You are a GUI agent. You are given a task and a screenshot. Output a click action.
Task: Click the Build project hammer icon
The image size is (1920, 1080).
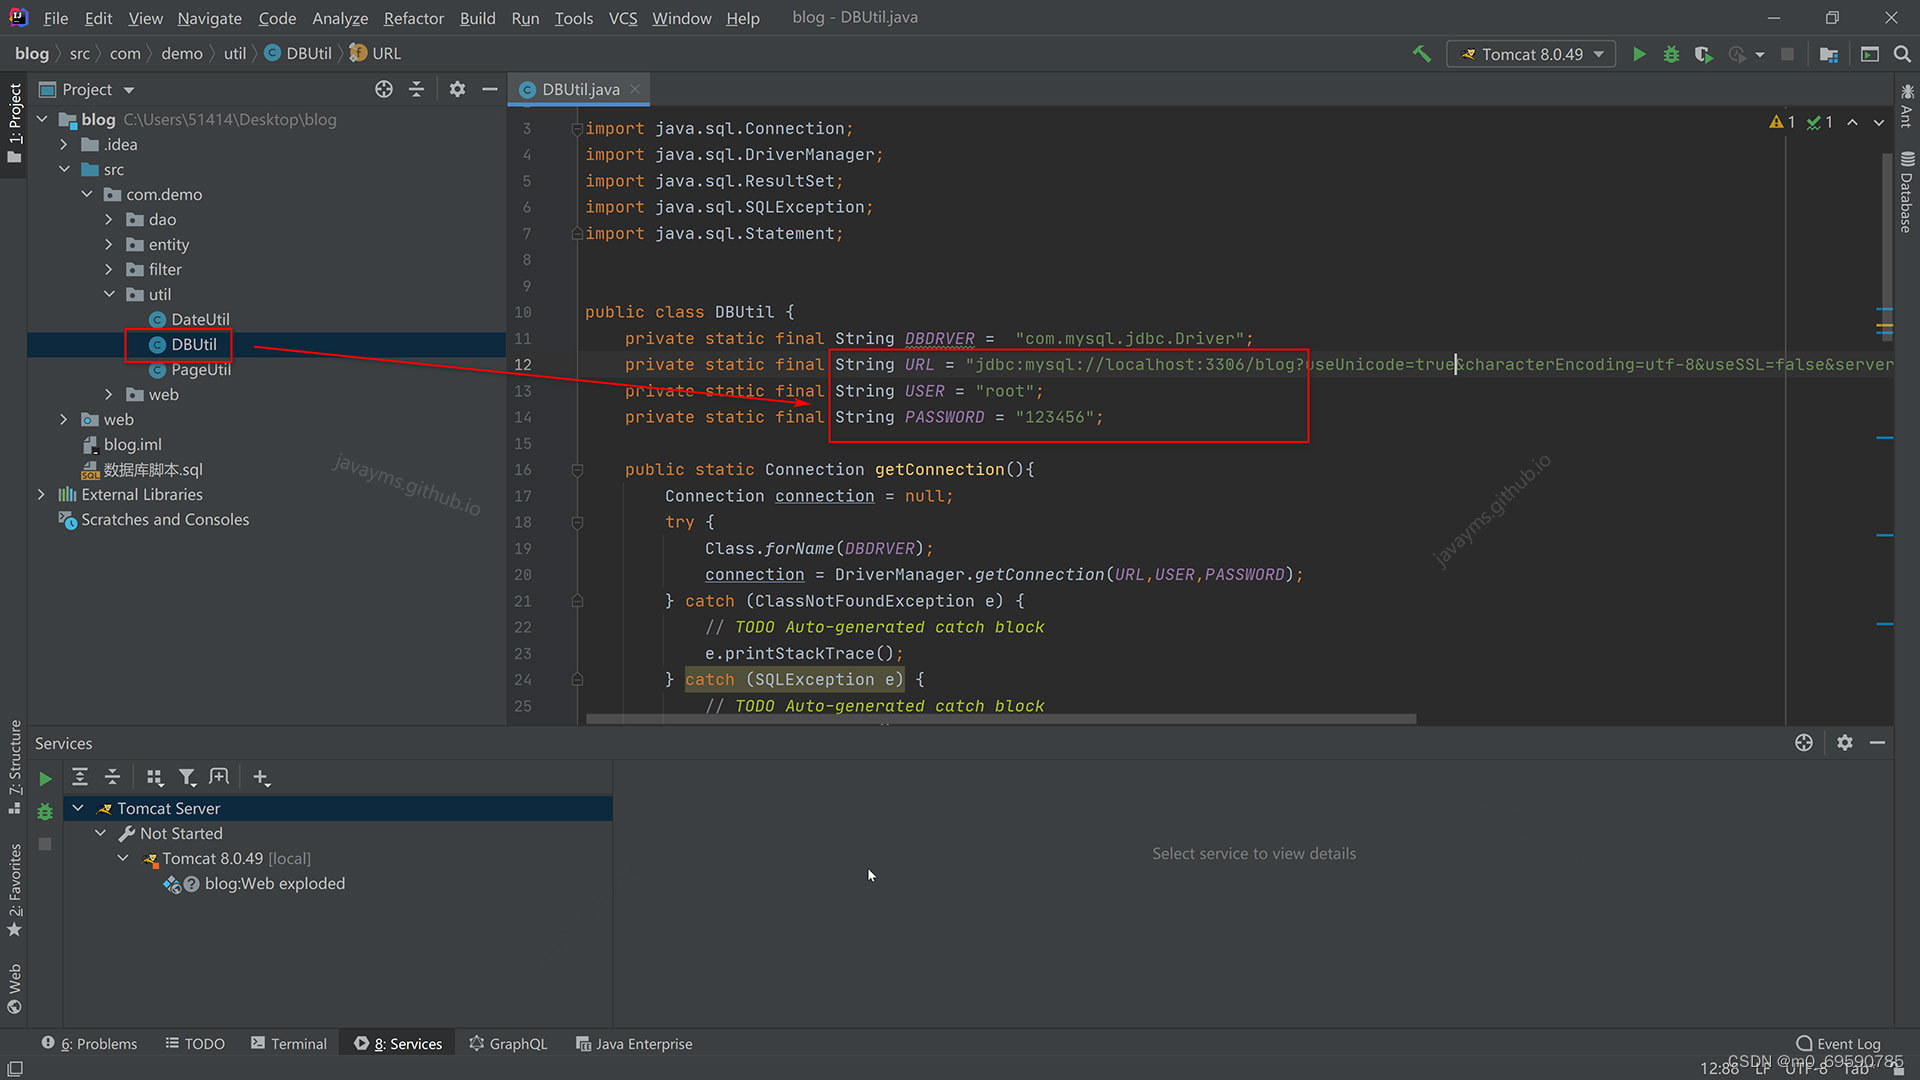coord(1421,54)
